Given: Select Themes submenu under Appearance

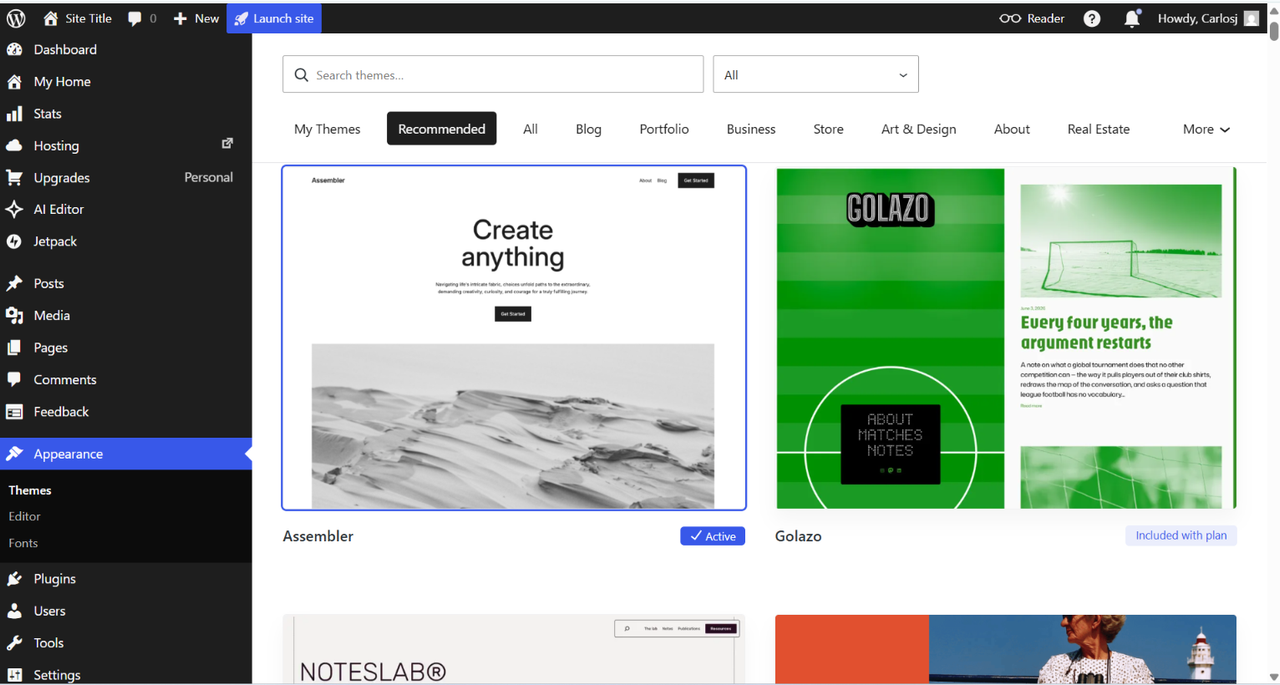Looking at the screenshot, I should coord(30,490).
